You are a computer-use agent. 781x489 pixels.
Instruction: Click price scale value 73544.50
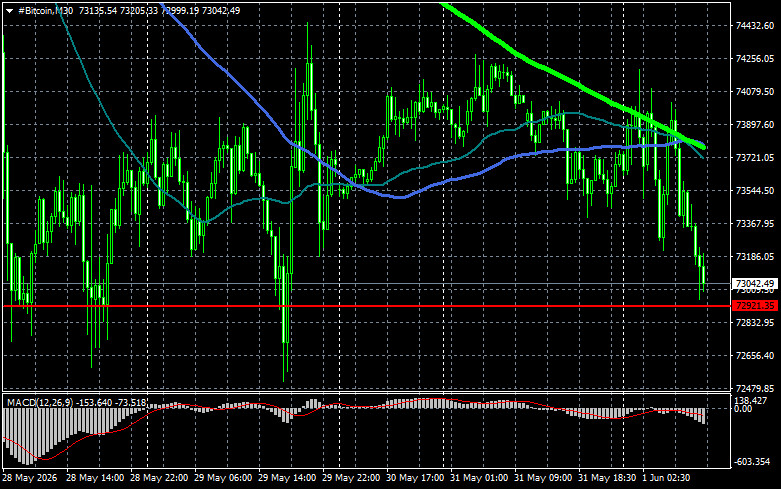(755, 191)
